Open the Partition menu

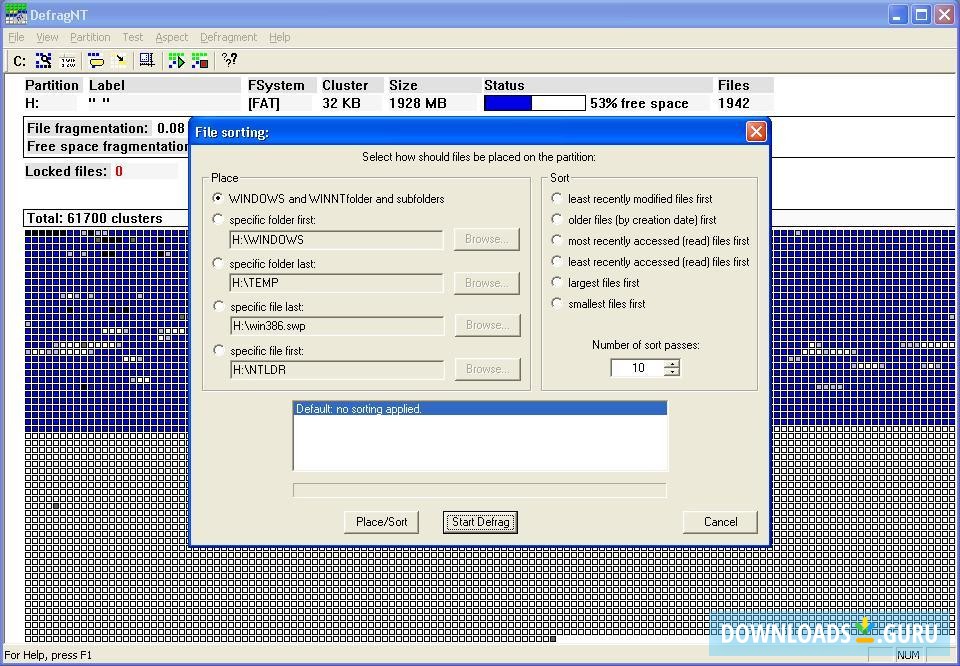point(90,37)
